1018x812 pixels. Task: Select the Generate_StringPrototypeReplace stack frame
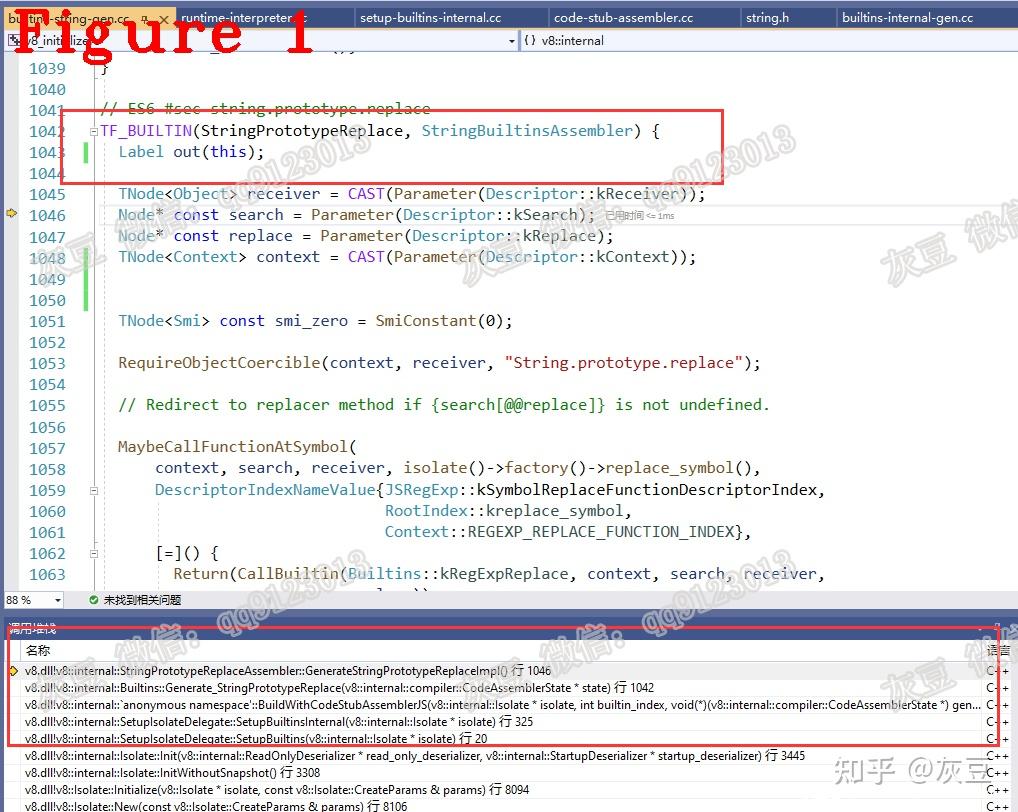(339, 688)
